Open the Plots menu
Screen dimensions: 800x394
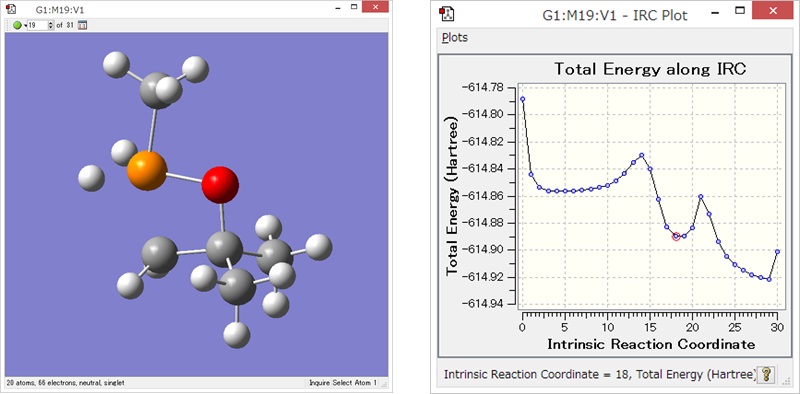[455, 38]
